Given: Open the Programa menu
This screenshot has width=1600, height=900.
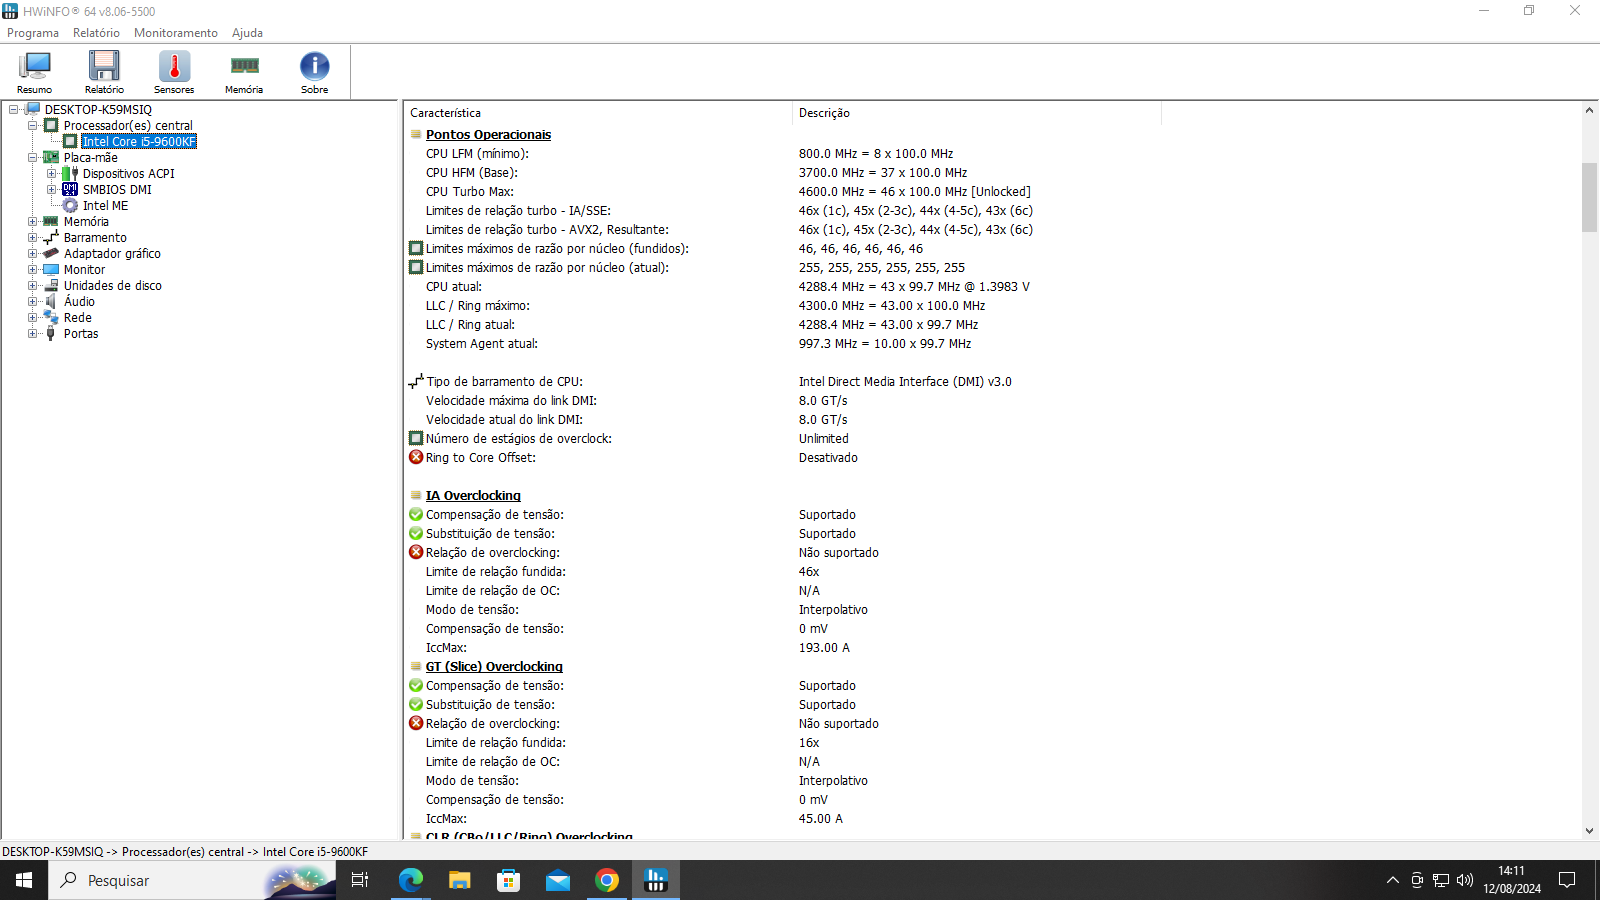Looking at the screenshot, I should pos(33,33).
